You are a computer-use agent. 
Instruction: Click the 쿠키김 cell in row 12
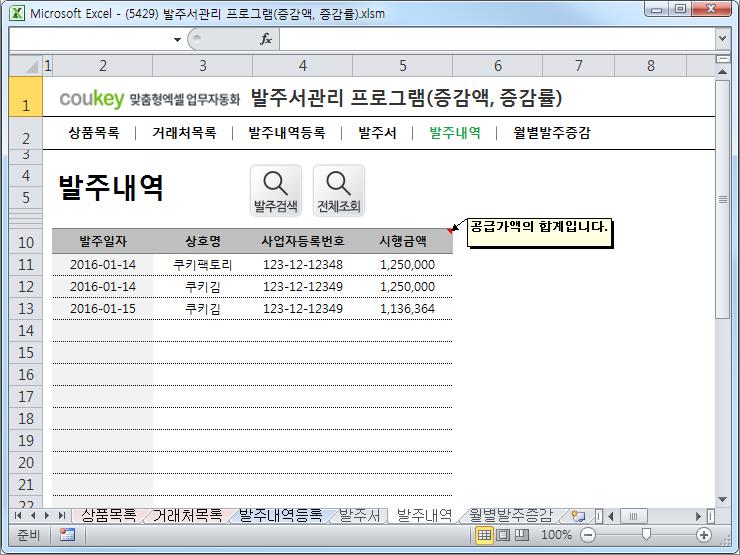pyautogui.click(x=203, y=287)
